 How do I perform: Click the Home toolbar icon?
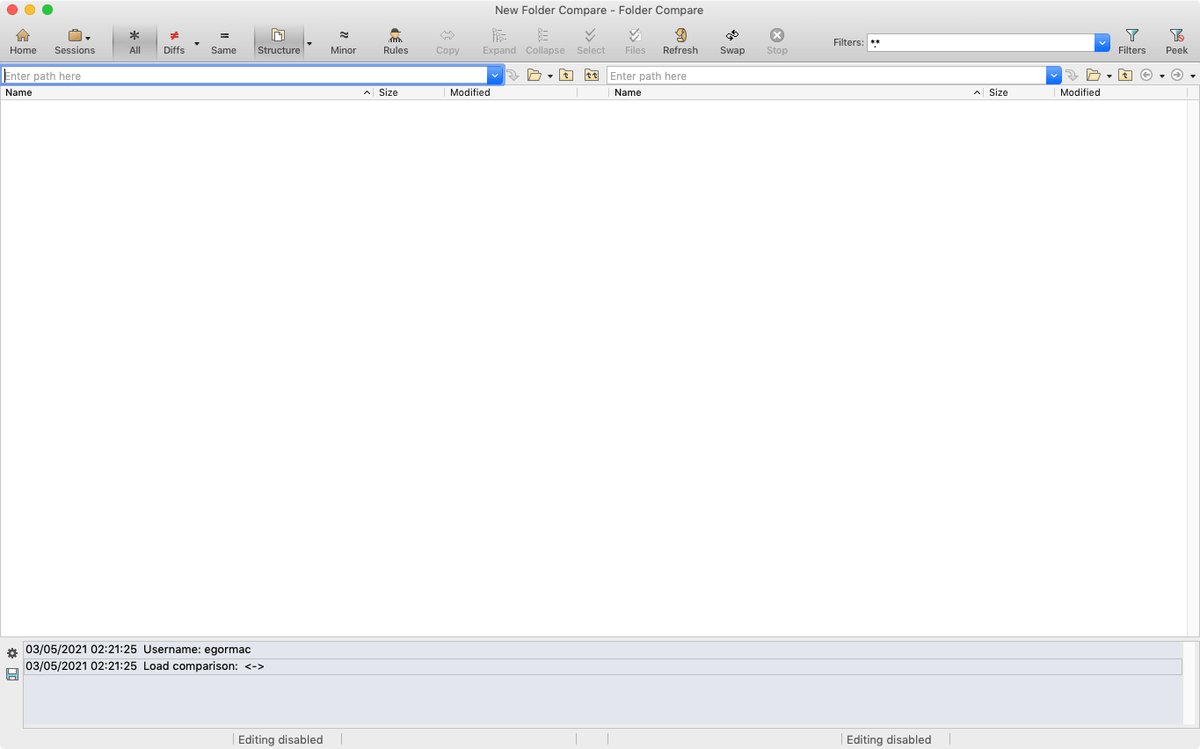pyautogui.click(x=22, y=41)
